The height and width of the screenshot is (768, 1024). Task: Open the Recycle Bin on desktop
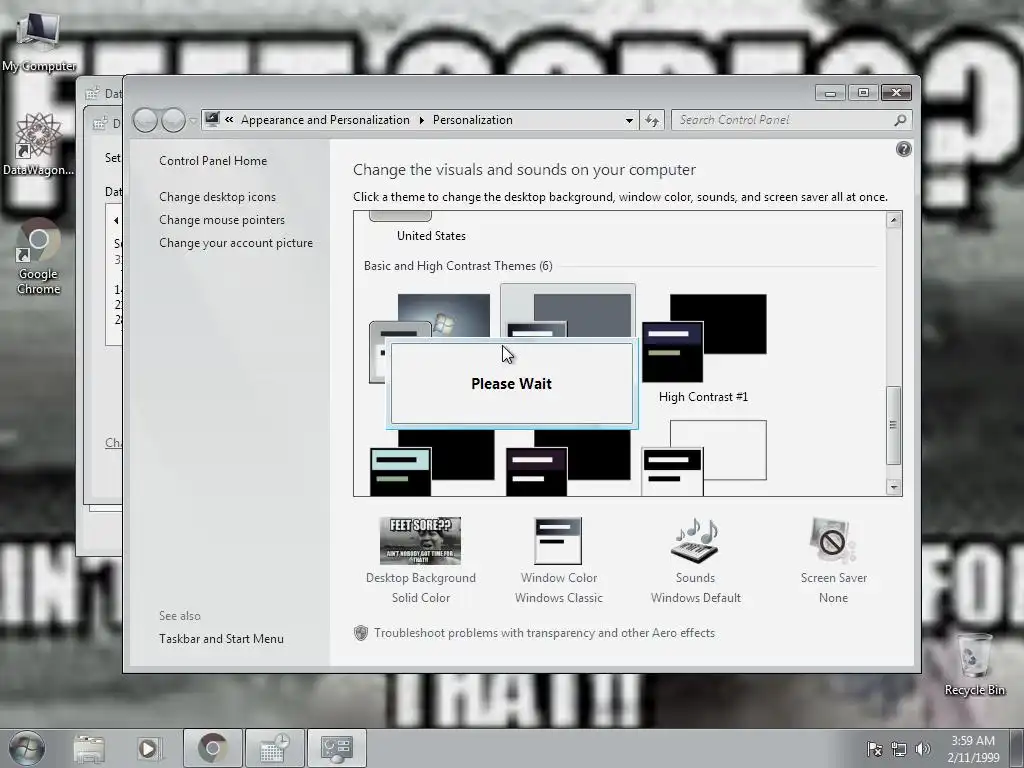[974, 664]
